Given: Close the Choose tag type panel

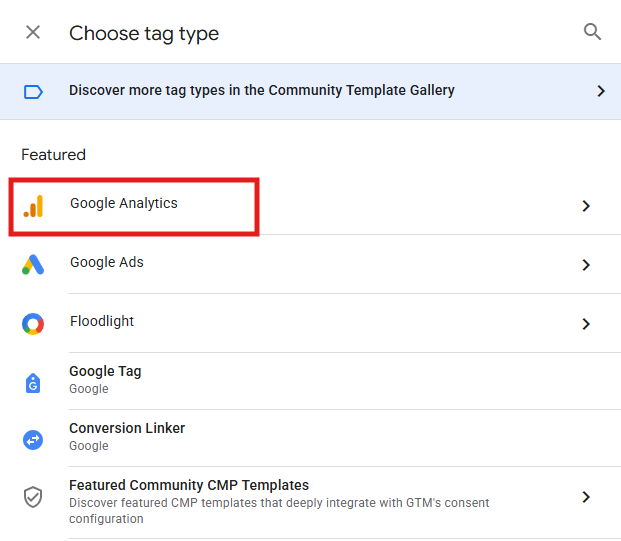Looking at the screenshot, I should click(x=33, y=32).
